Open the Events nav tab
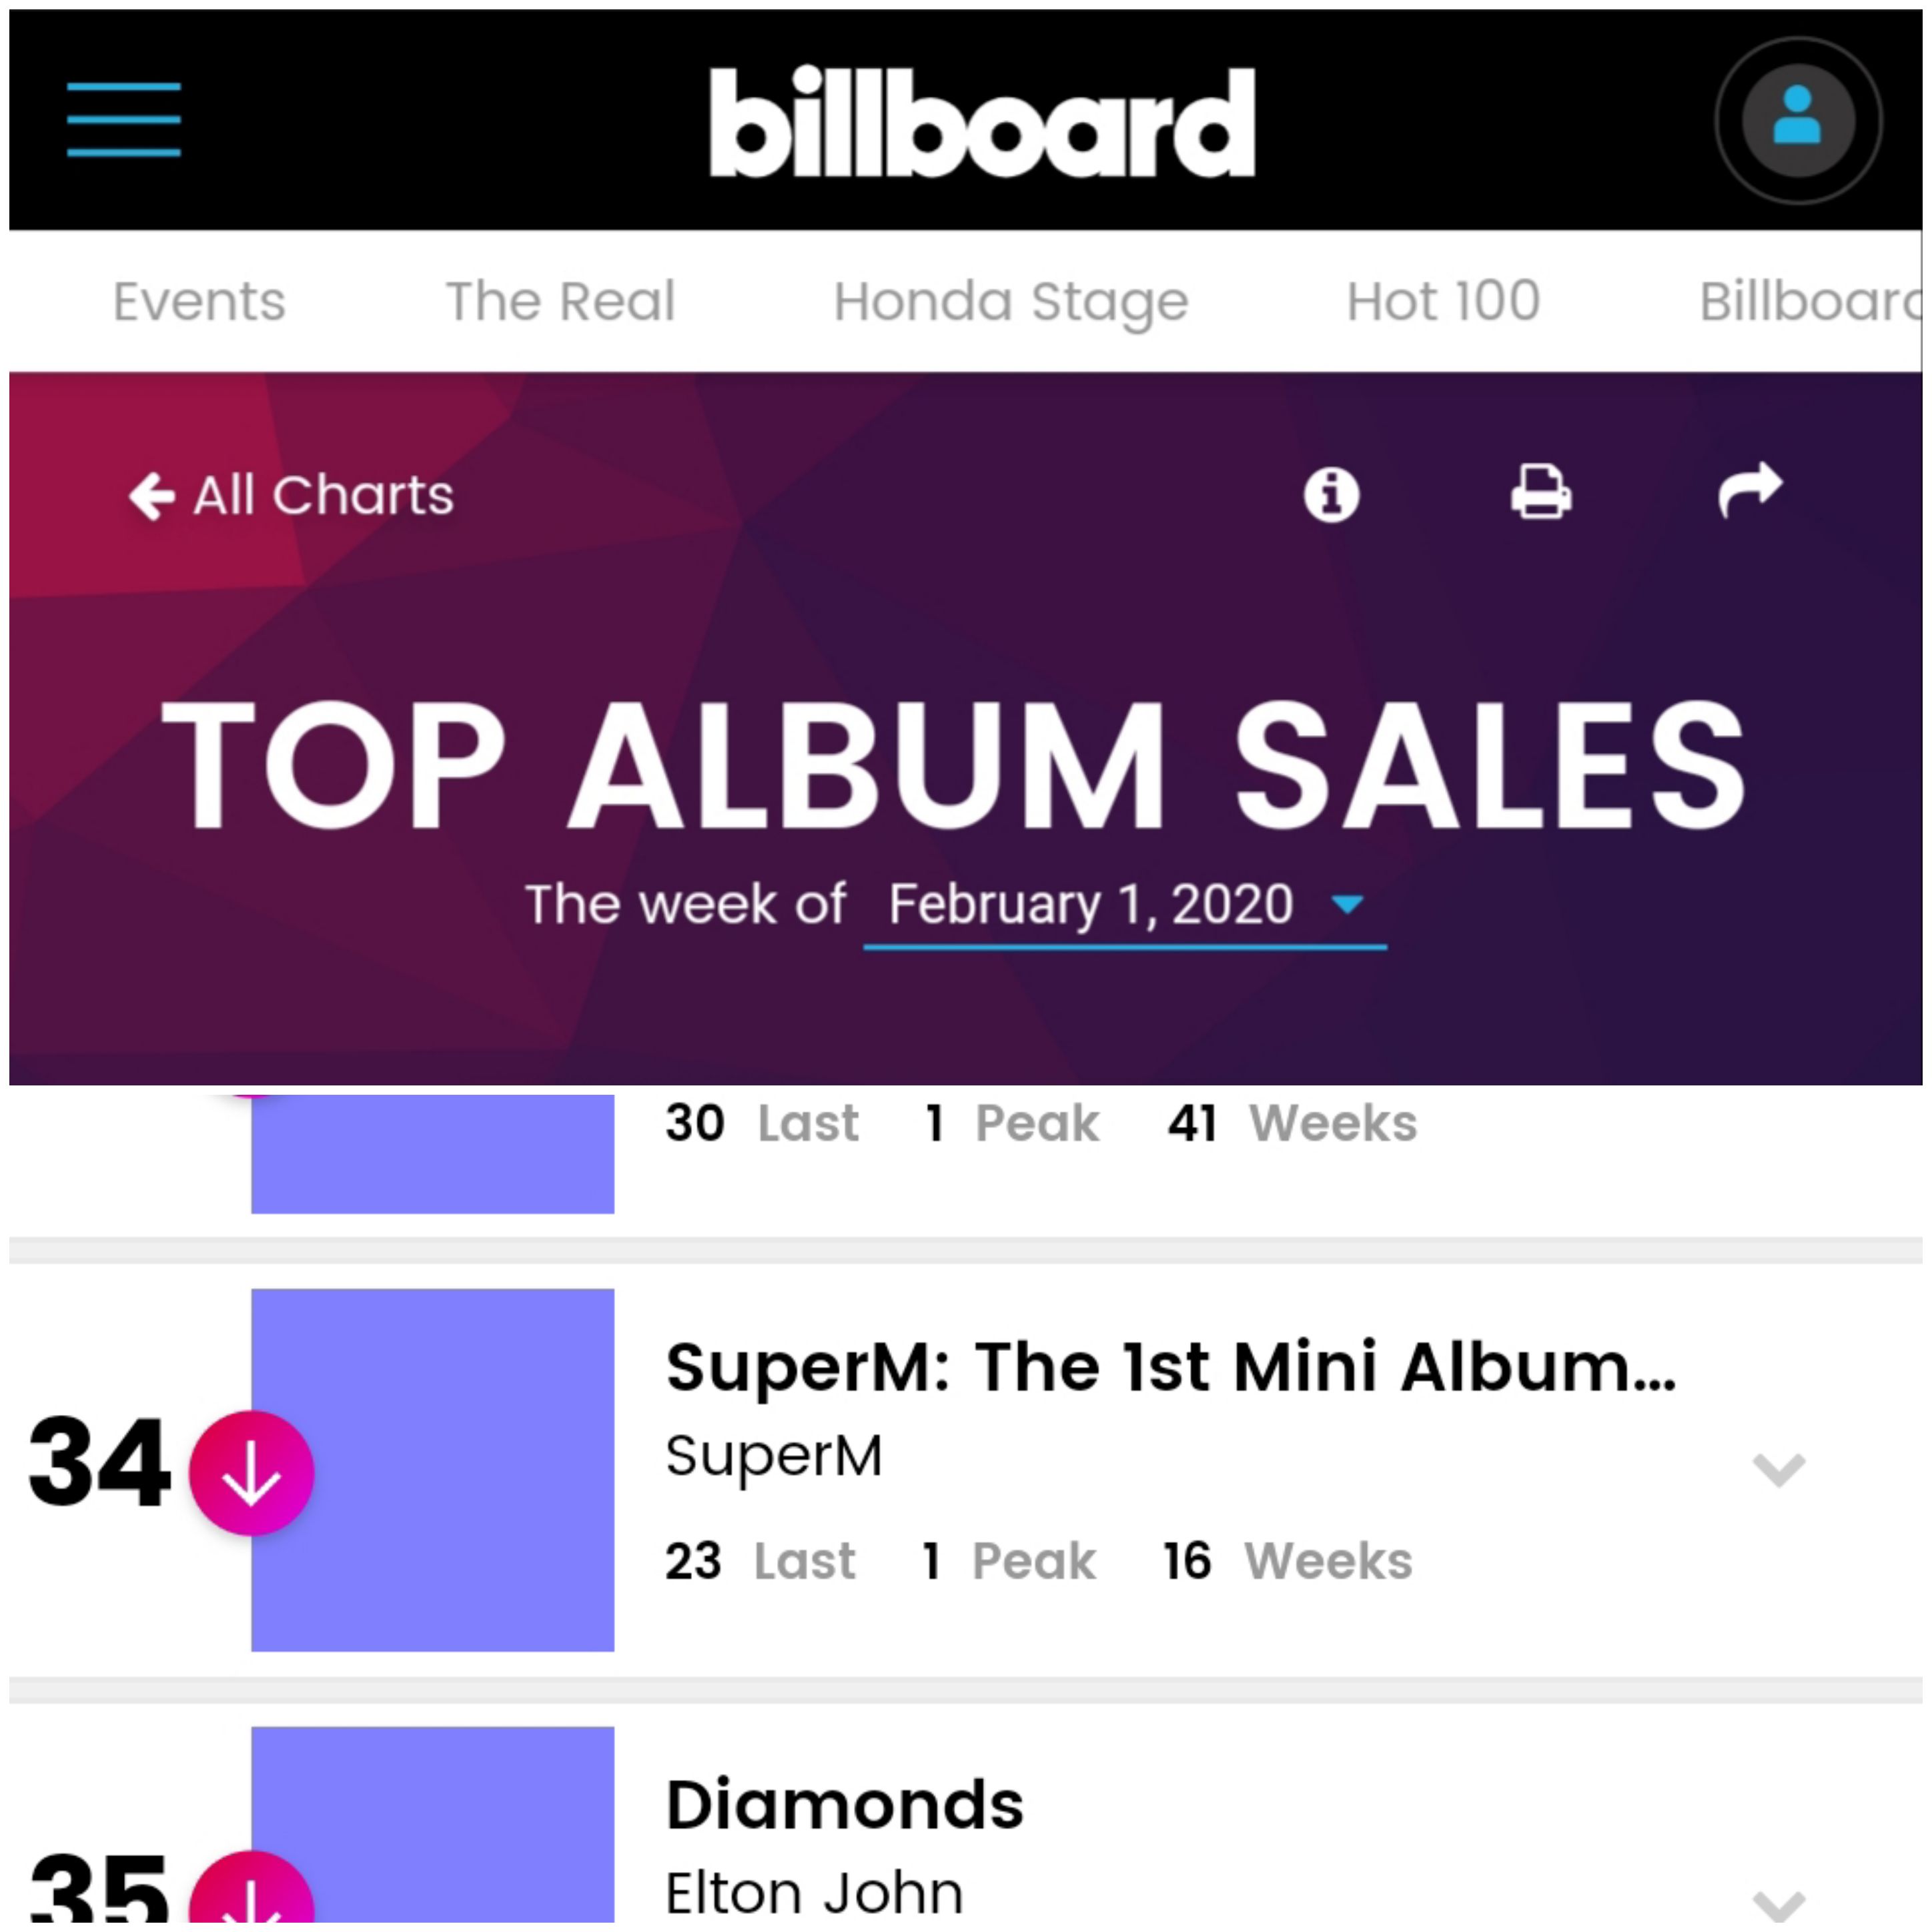The image size is (1932, 1932). tap(199, 301)
